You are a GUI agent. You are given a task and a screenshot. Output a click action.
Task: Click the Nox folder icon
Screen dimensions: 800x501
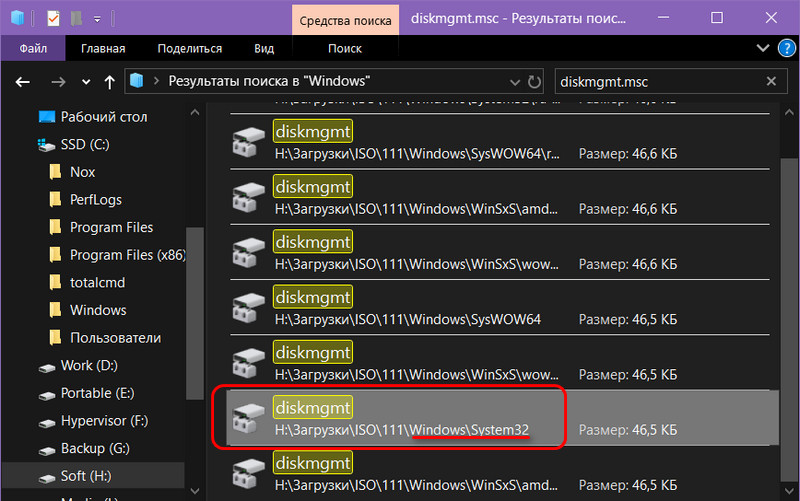click(x=55, y=171)
